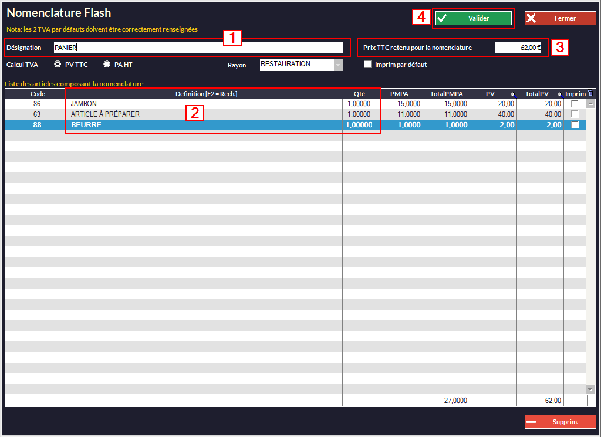Select the JAMBON article row
The height and width of the screenshot is (437, 601).
tap(200, 103)
